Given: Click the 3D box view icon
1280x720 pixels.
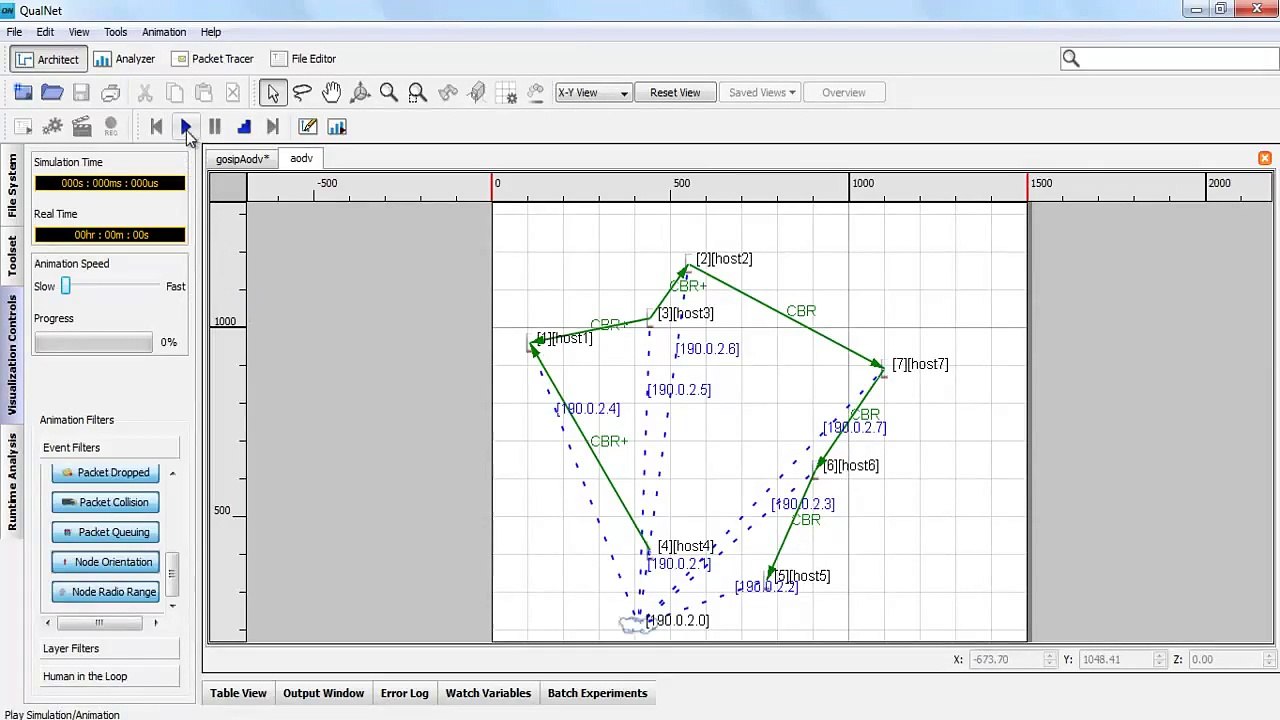Looking at the screenshot, I should [477, 93].
